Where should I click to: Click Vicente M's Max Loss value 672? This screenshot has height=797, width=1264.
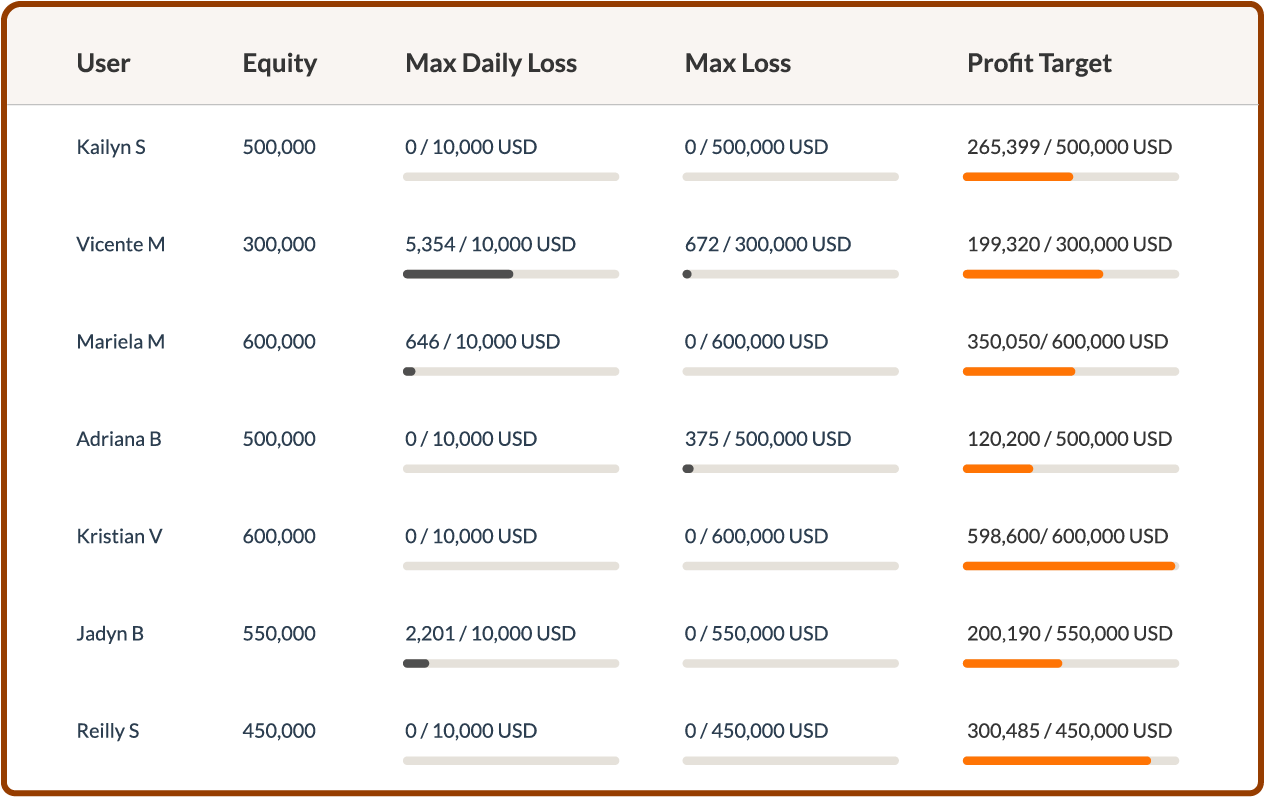702,244
